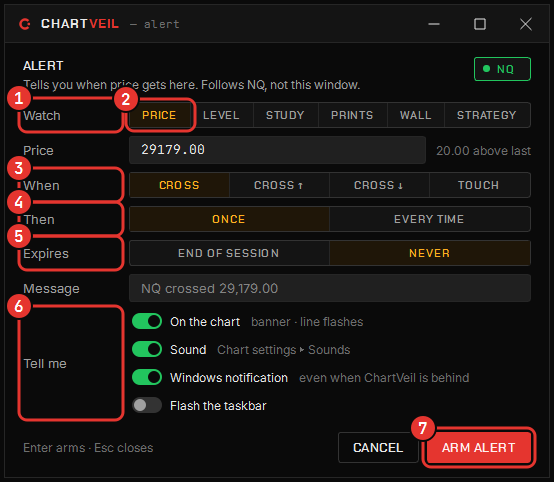Screen dimensions: 554x482
Task: Click 'even when ChartVeil is behind' text
Action: pyautogui.click(x=384, y=378)
